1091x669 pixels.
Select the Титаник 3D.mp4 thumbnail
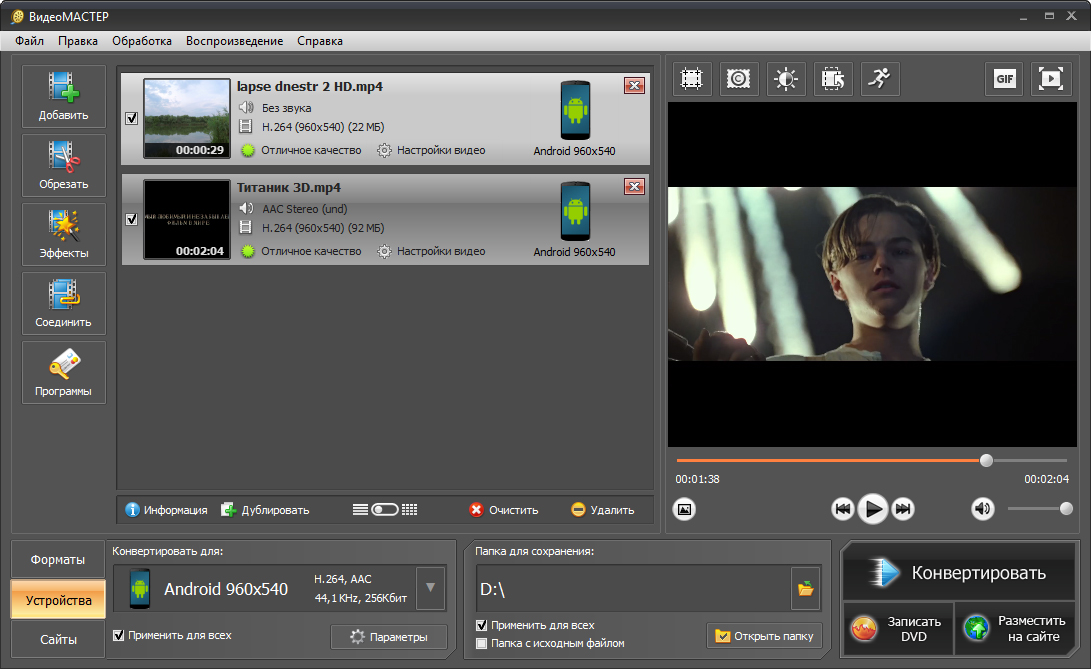(186, 219)
